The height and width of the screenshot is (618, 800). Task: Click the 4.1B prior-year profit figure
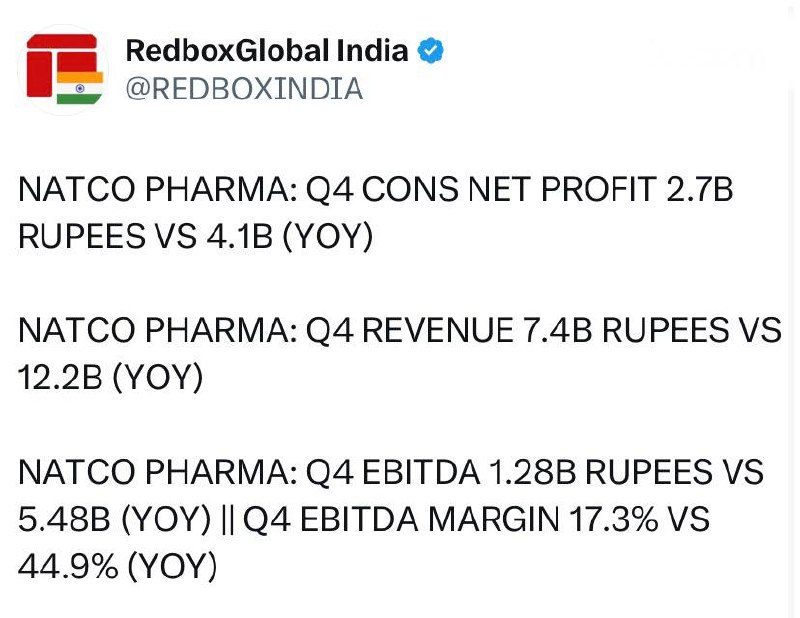pyautogui.click(x=240, y=236)
